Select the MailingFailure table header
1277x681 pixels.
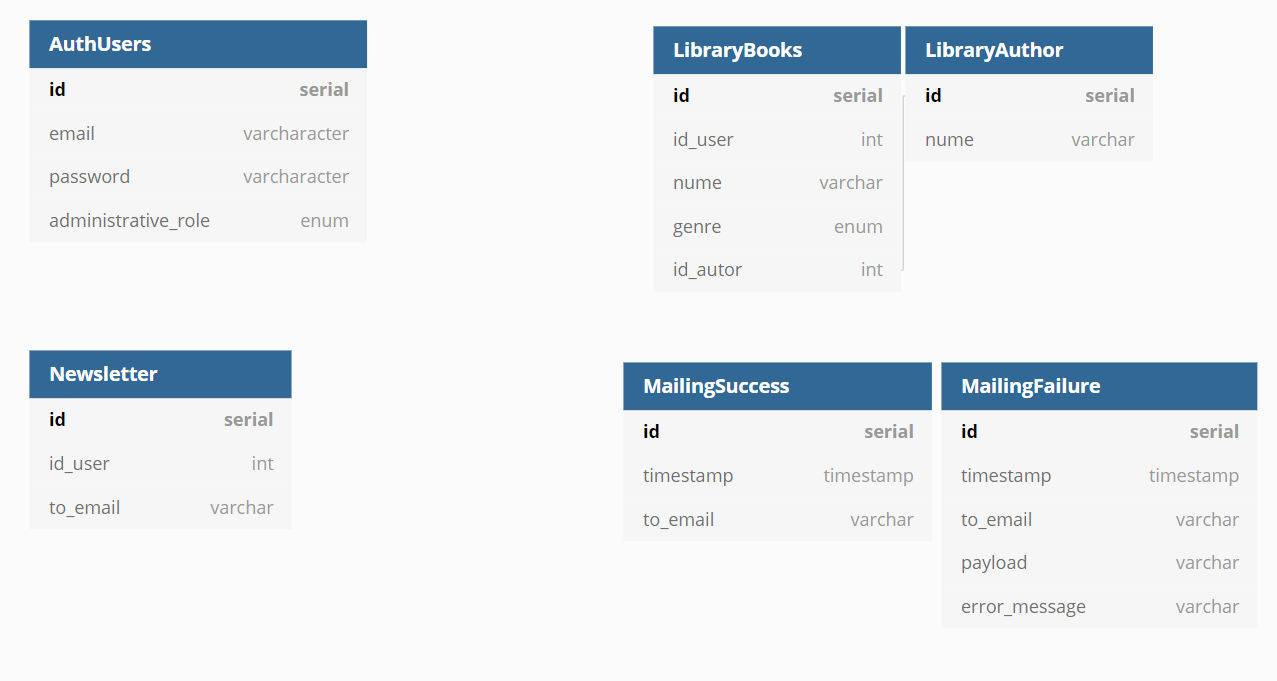click(x=1099, y=386)
